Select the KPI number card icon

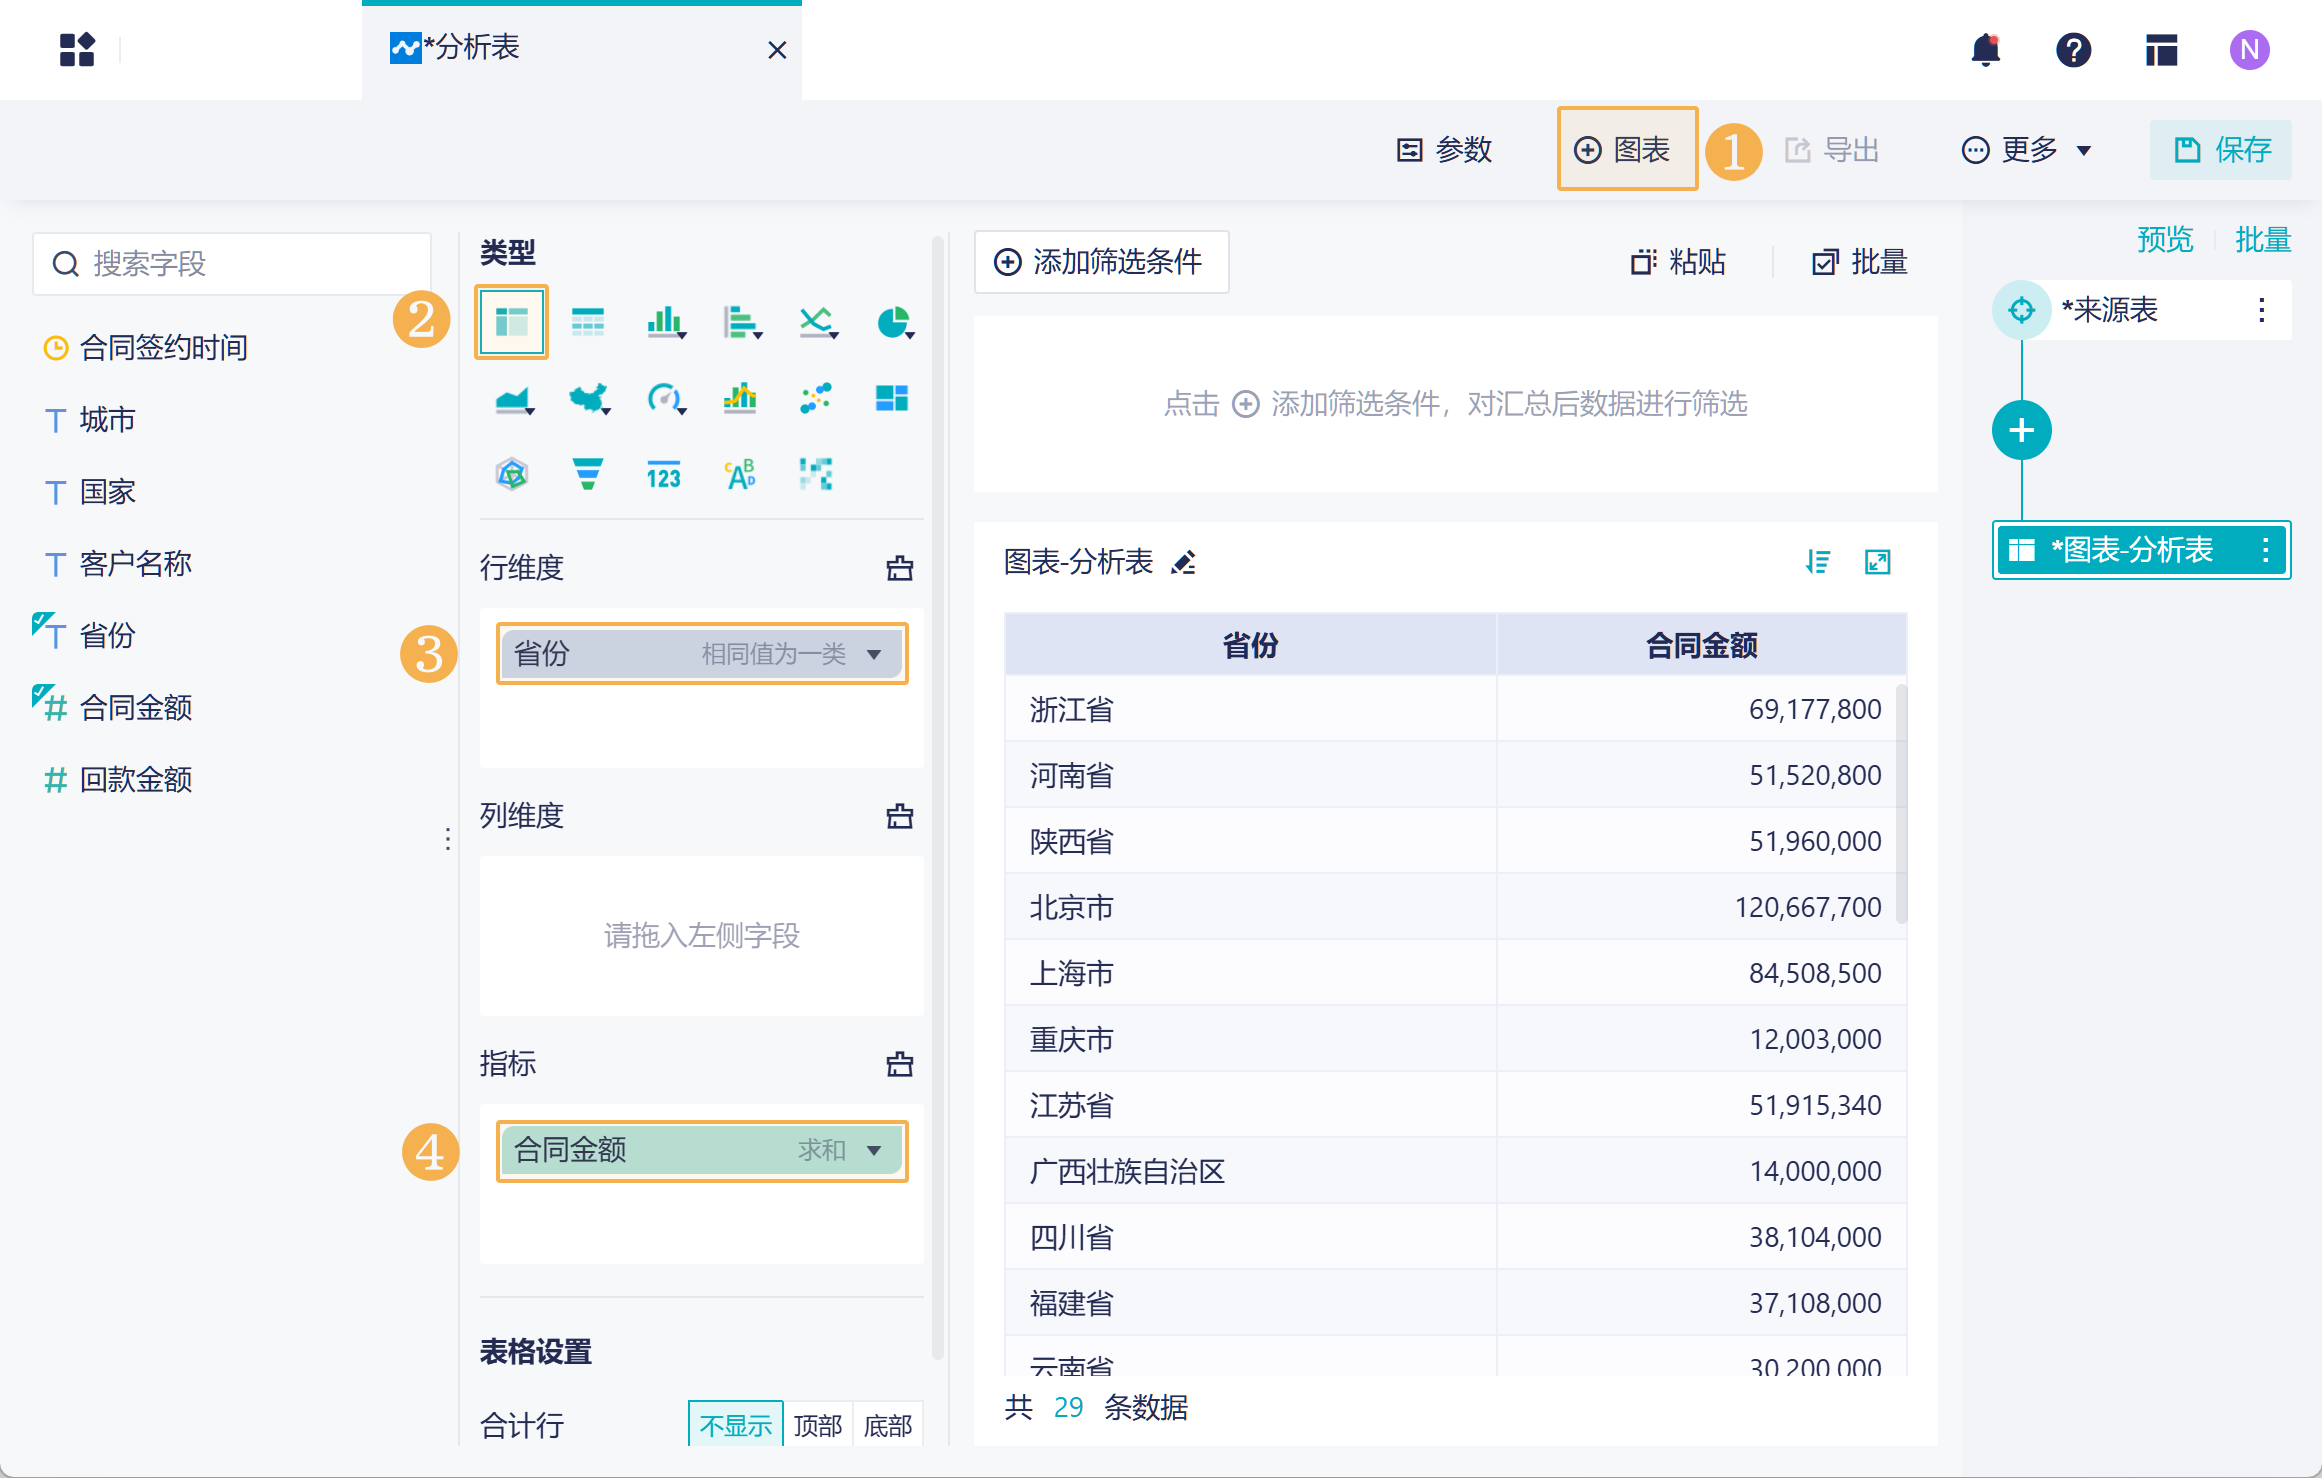click(663, 475)
